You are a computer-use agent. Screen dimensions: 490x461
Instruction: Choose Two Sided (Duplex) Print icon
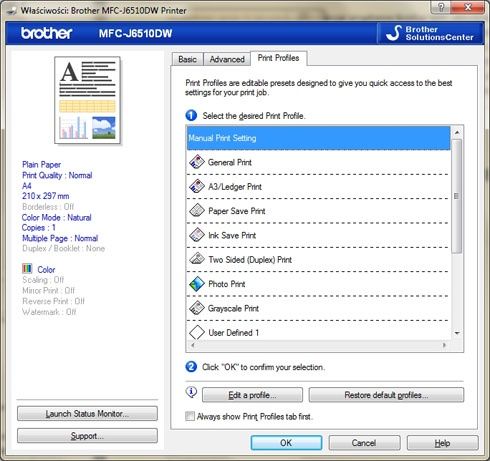coord(197,259)
